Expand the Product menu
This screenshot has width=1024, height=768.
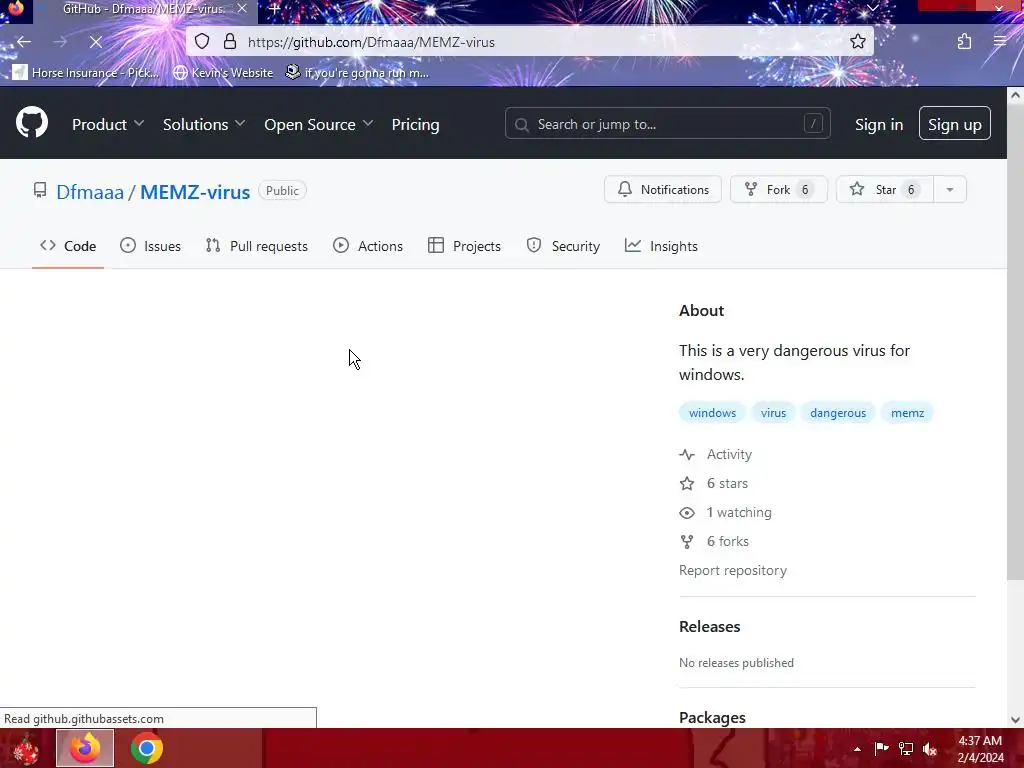pos(108,124)
